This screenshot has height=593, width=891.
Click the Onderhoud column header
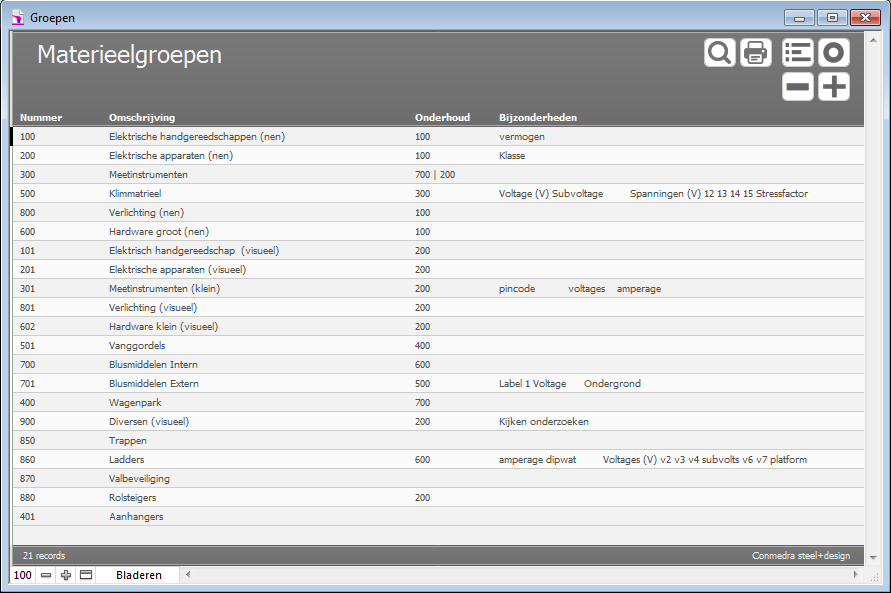point(442,118)
